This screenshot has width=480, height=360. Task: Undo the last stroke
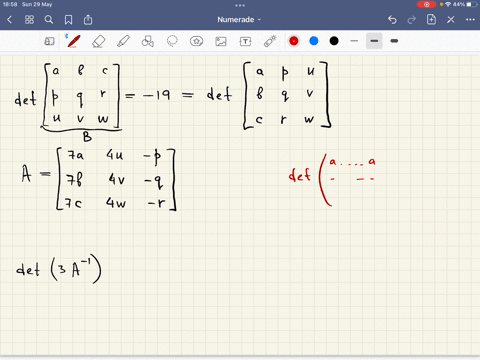pos(392,20)
